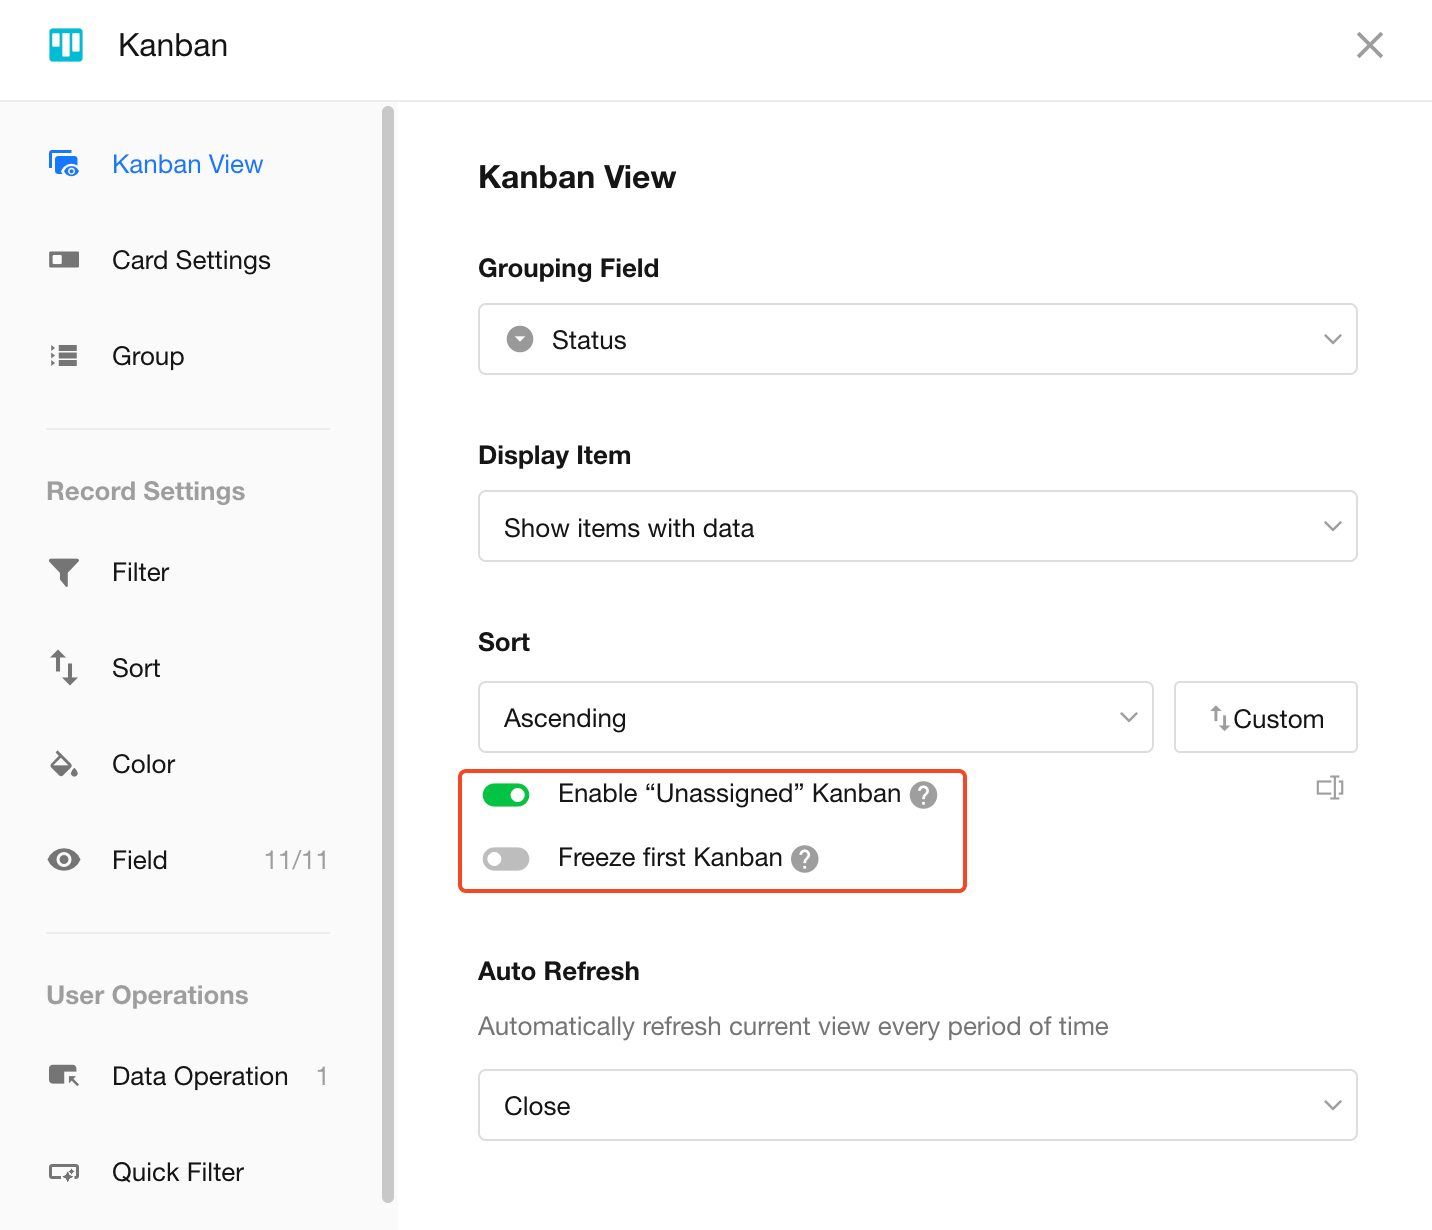Click the Field eye icon
The height and width of the screenshot is (1230, 1432).
click(64, 860)
